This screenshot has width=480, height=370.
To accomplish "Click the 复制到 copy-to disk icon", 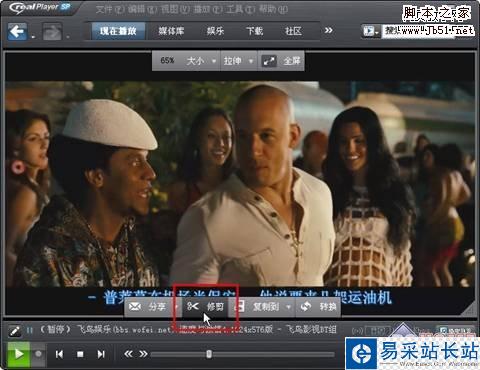I will pyautogui.click(x=239, y=307).
